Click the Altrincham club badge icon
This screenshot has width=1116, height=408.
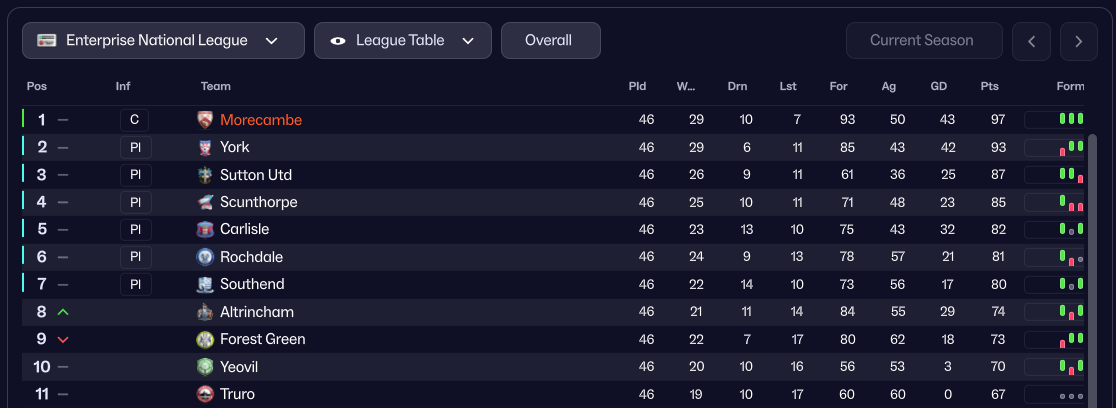pyautogui.click(x=205, y=312)
